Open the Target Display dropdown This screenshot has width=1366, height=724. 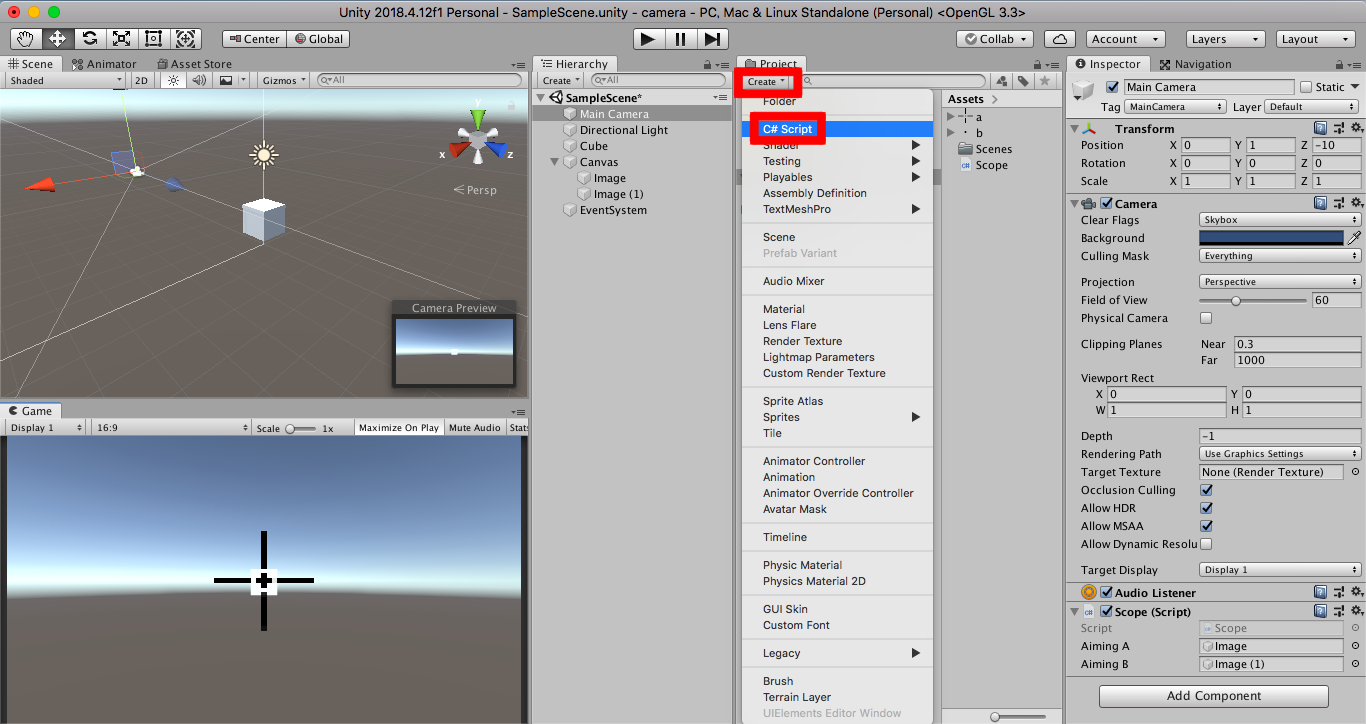click(x=1280, y=570)
